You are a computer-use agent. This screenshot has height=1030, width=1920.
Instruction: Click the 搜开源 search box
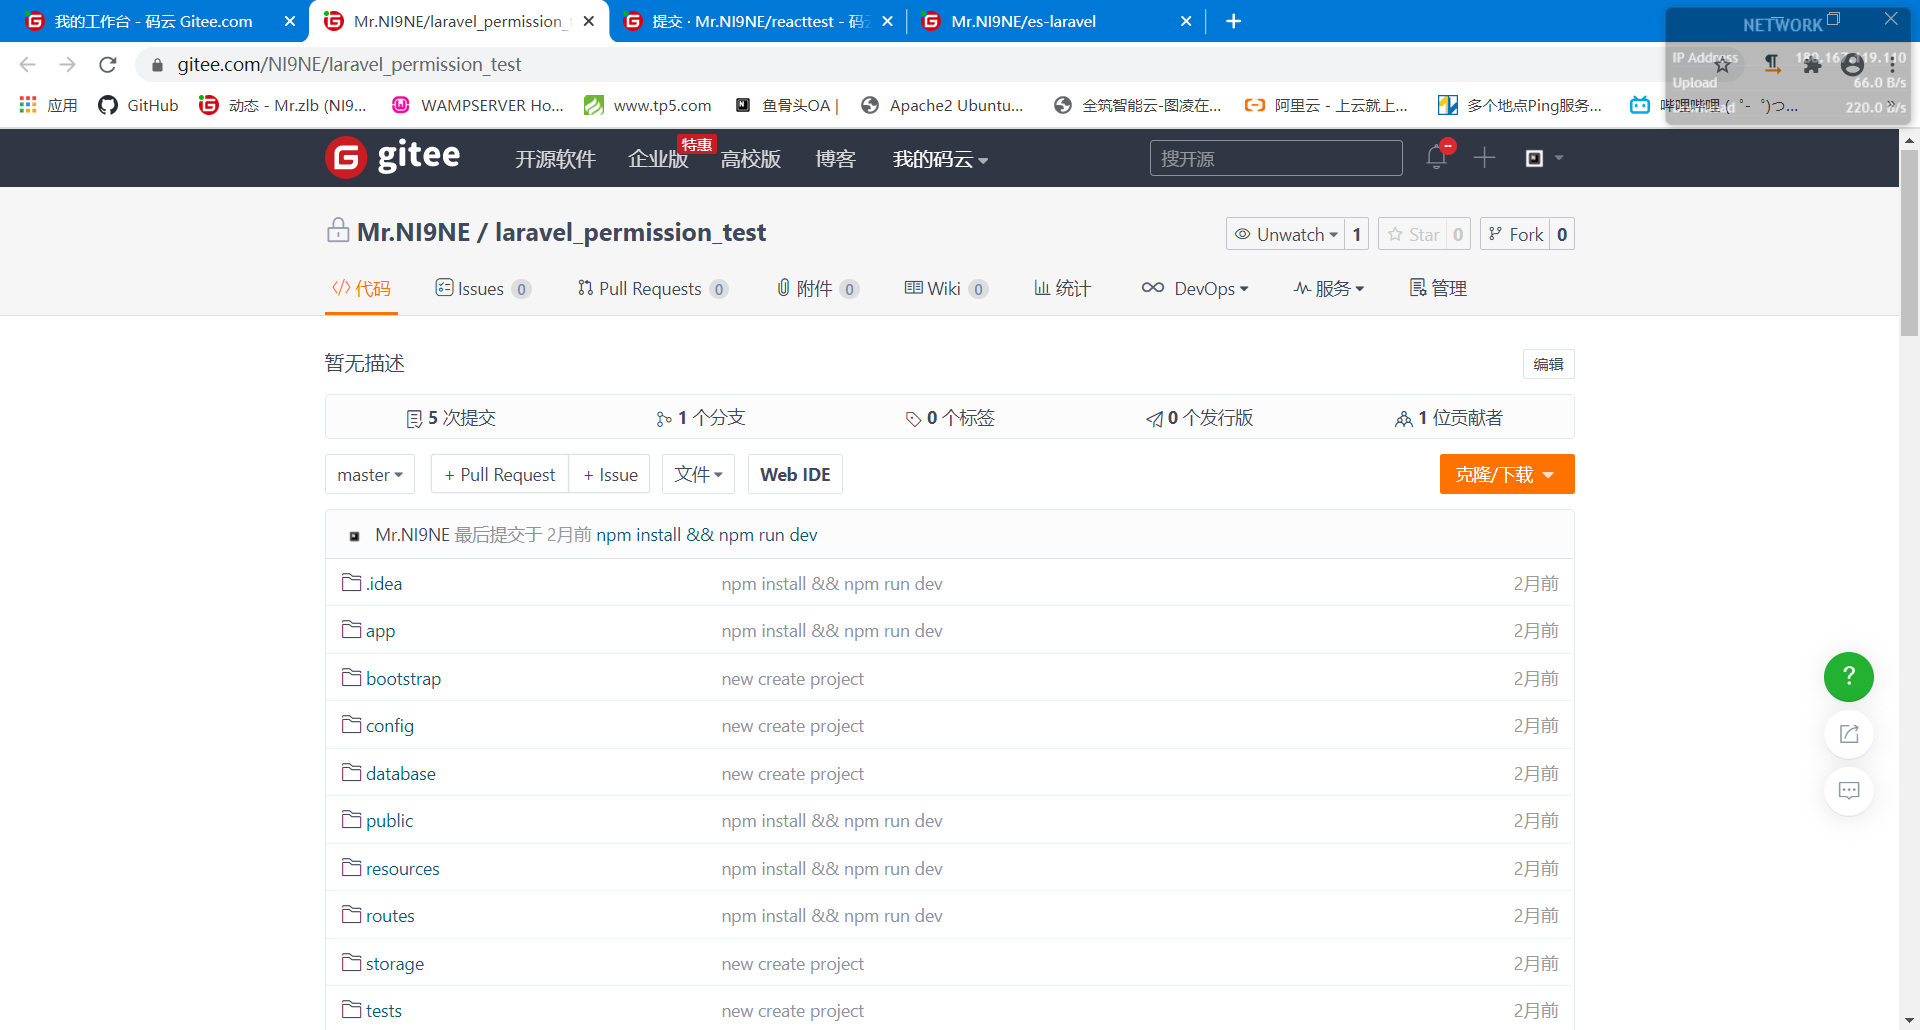click(1275, 159)
